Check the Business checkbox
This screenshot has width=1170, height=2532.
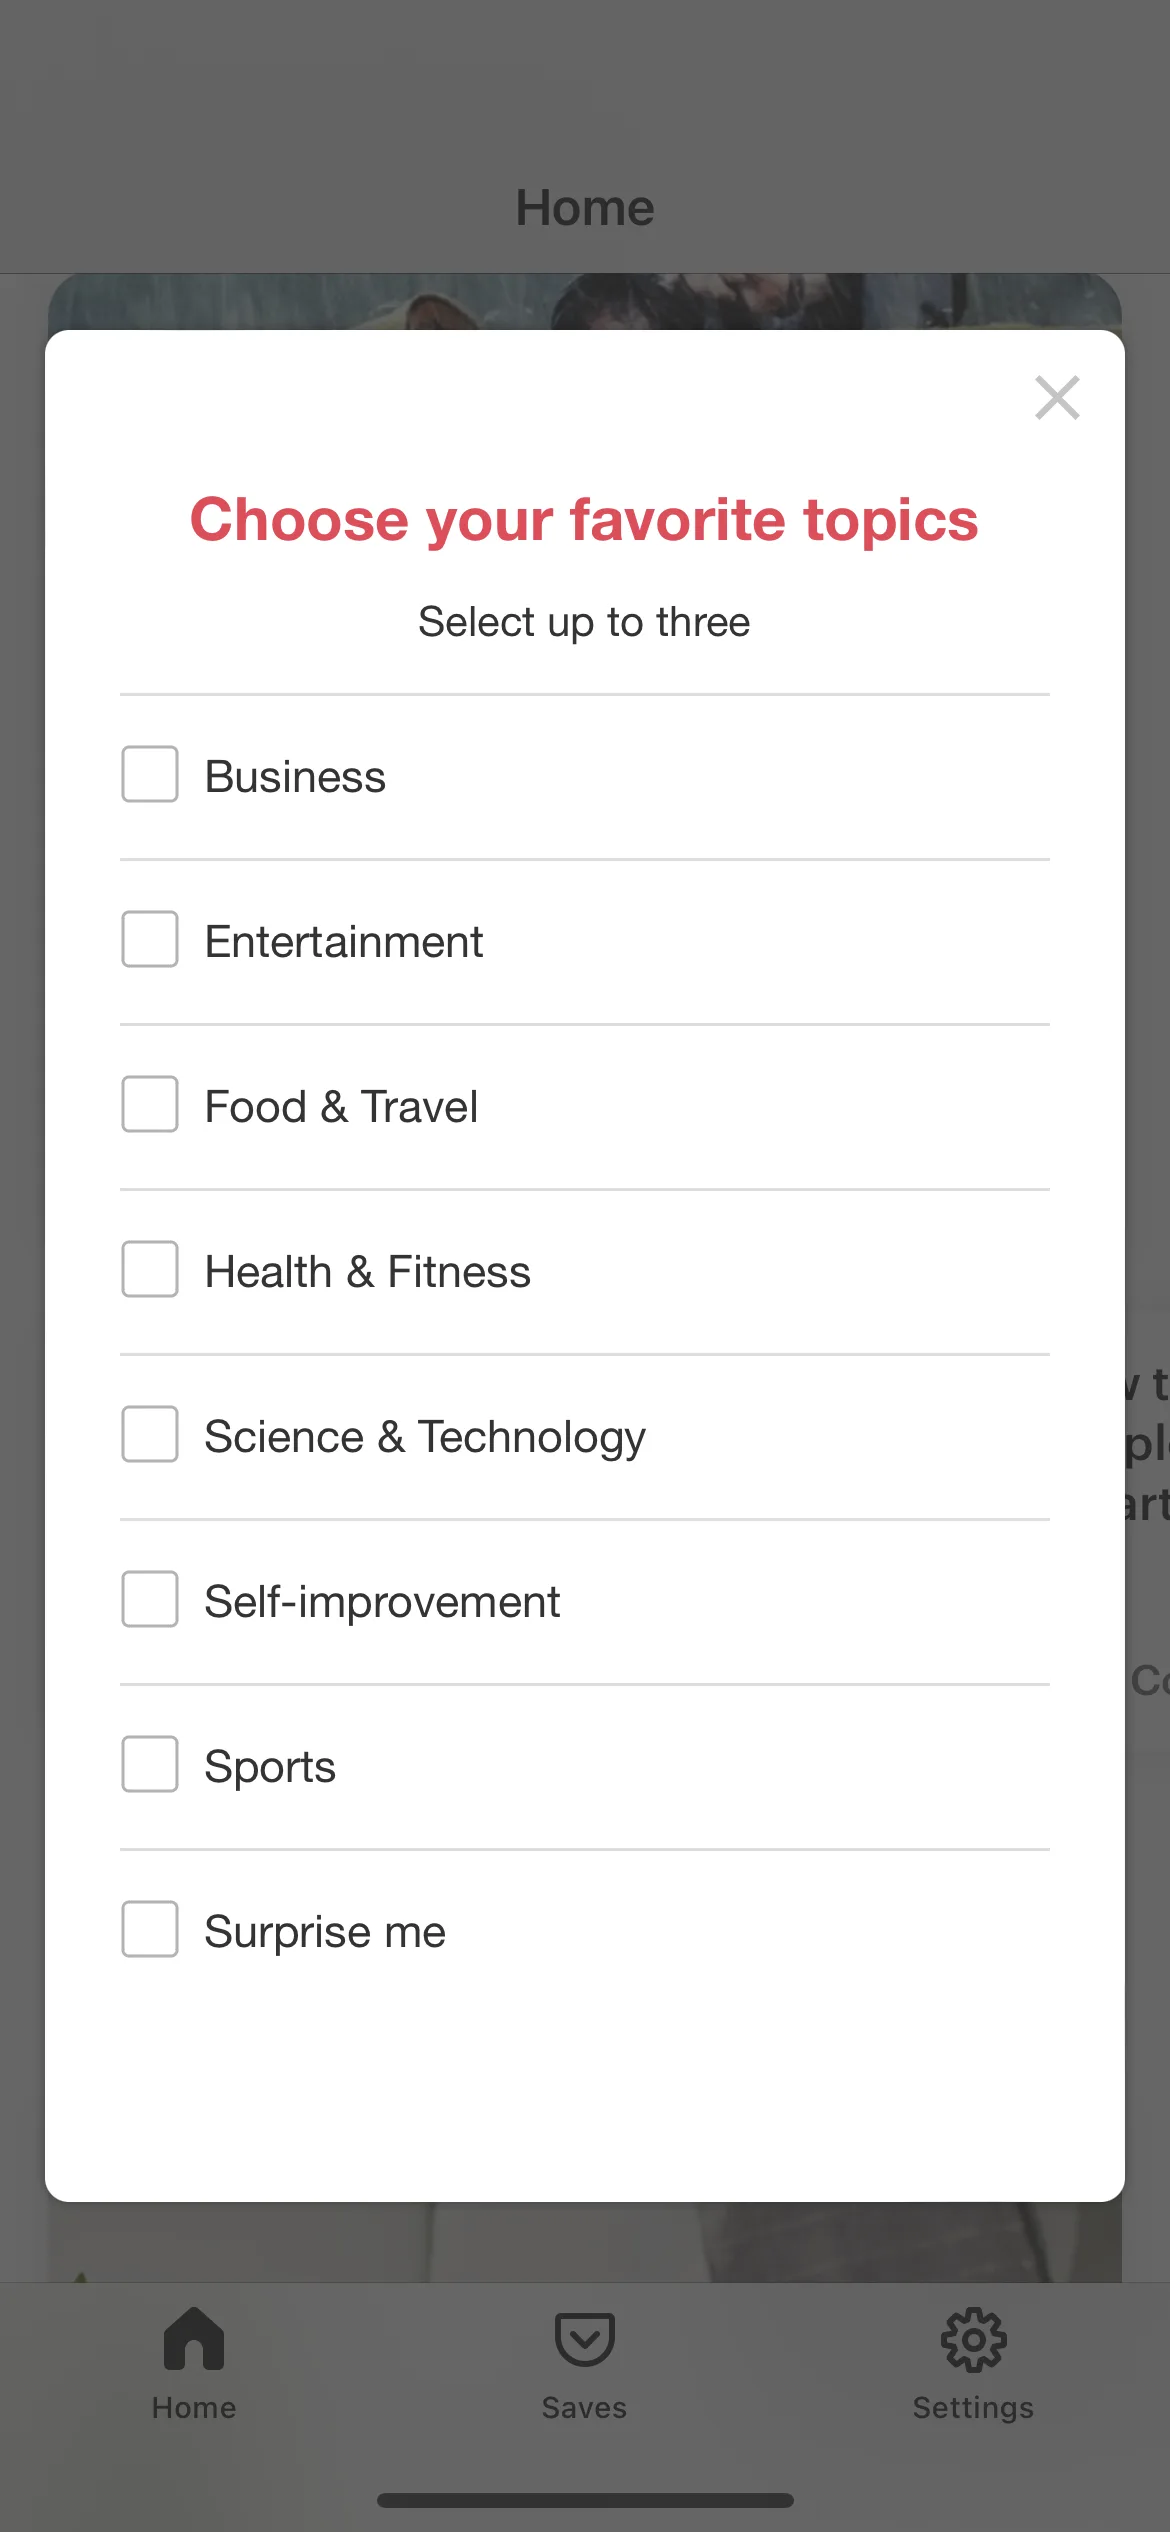click(x=150, y=774)
